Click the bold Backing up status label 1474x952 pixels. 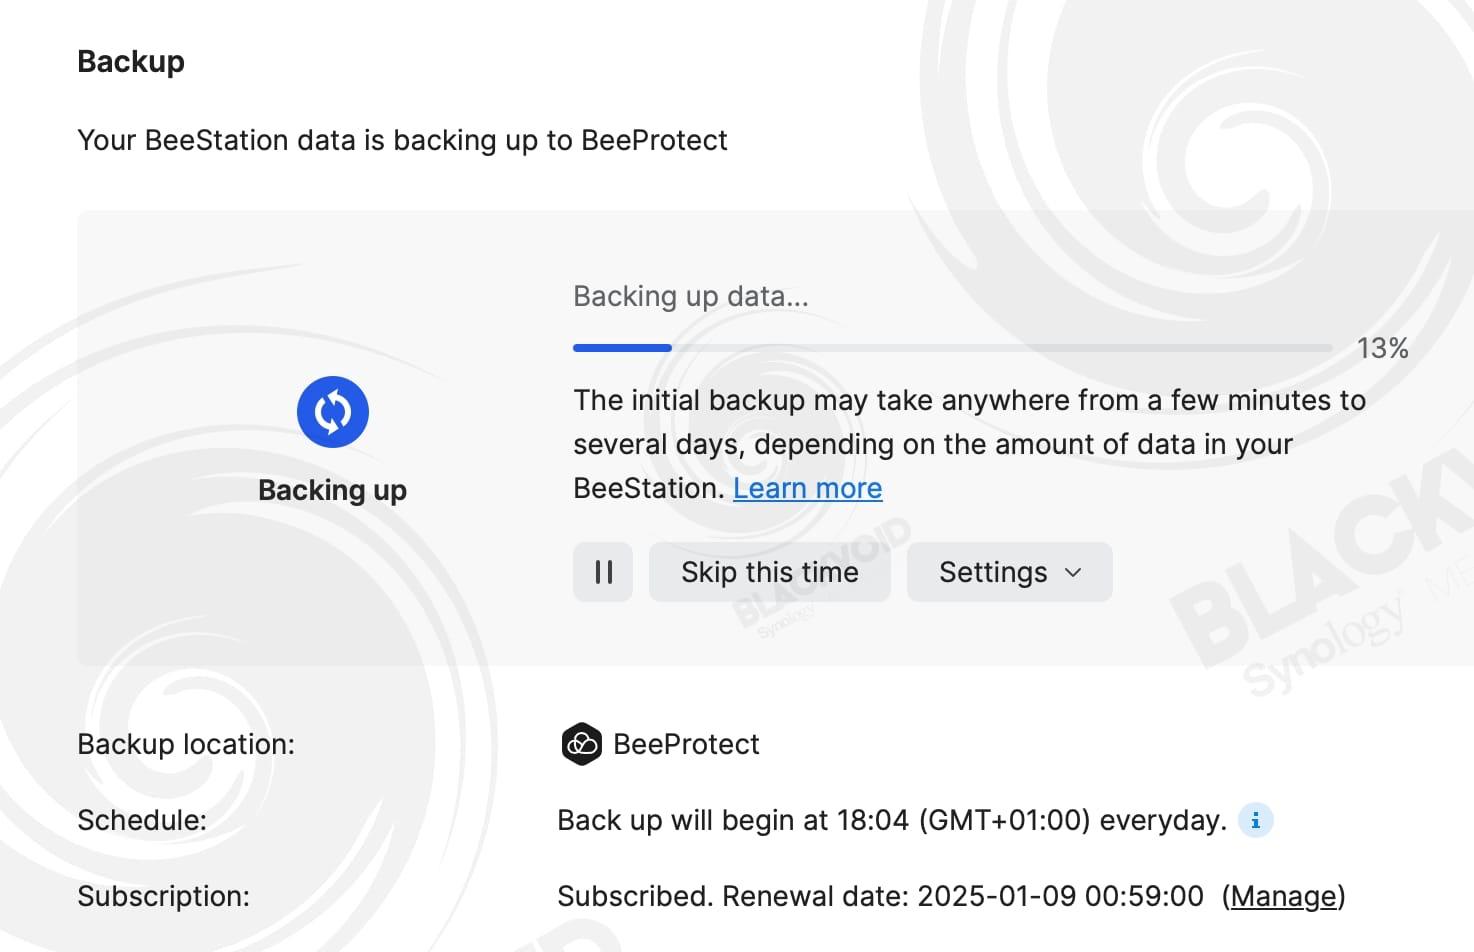332,490
